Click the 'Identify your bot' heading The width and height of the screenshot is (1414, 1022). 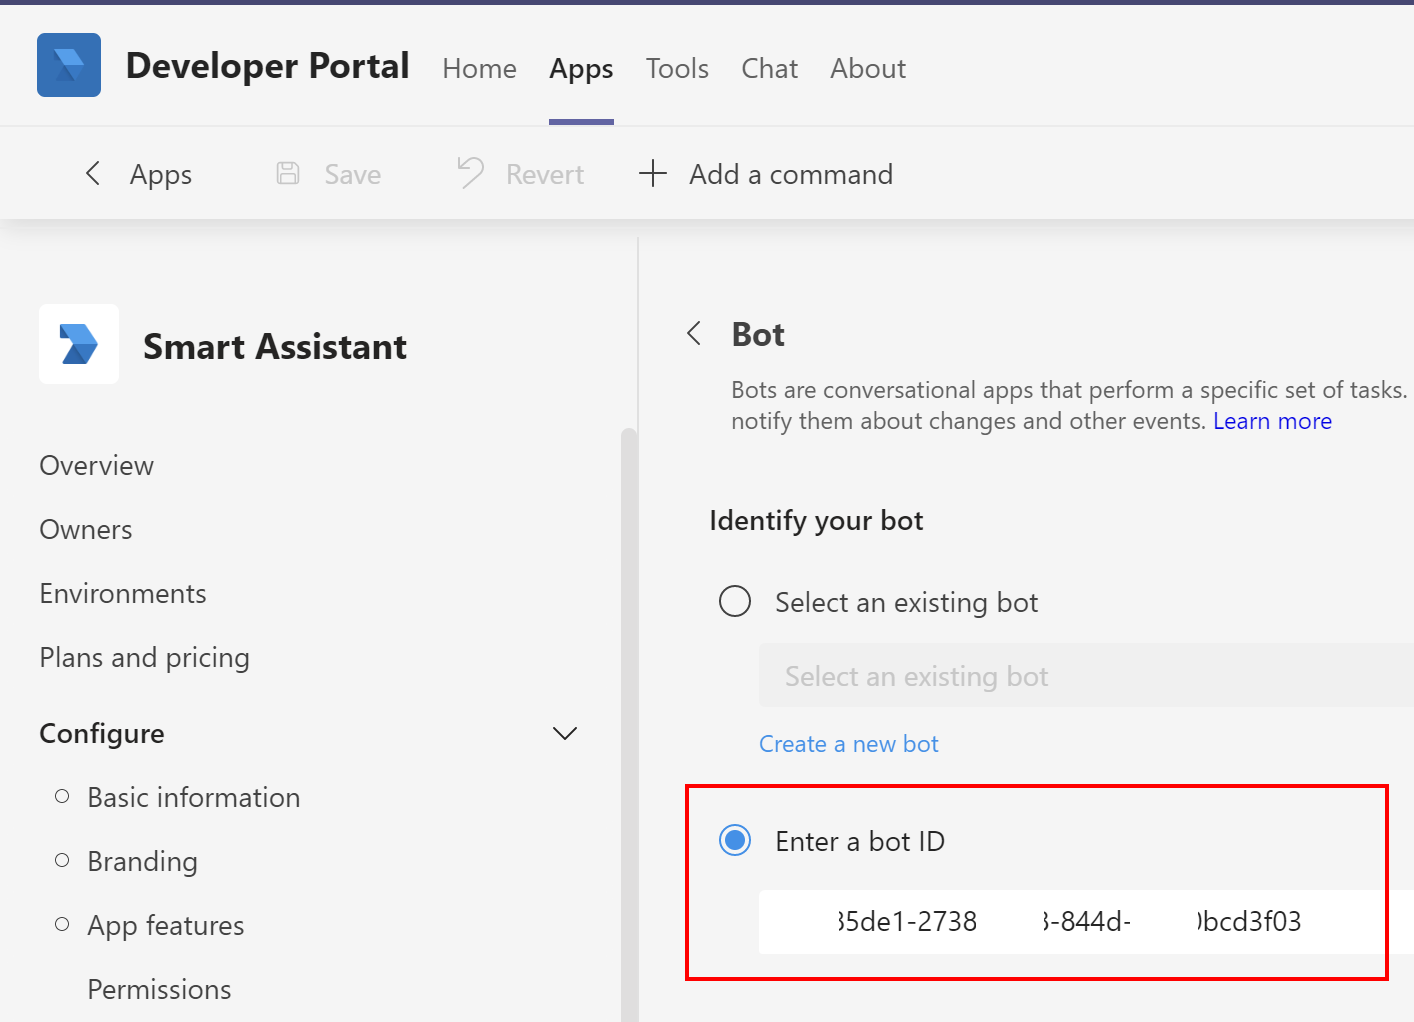coord(816,521)
